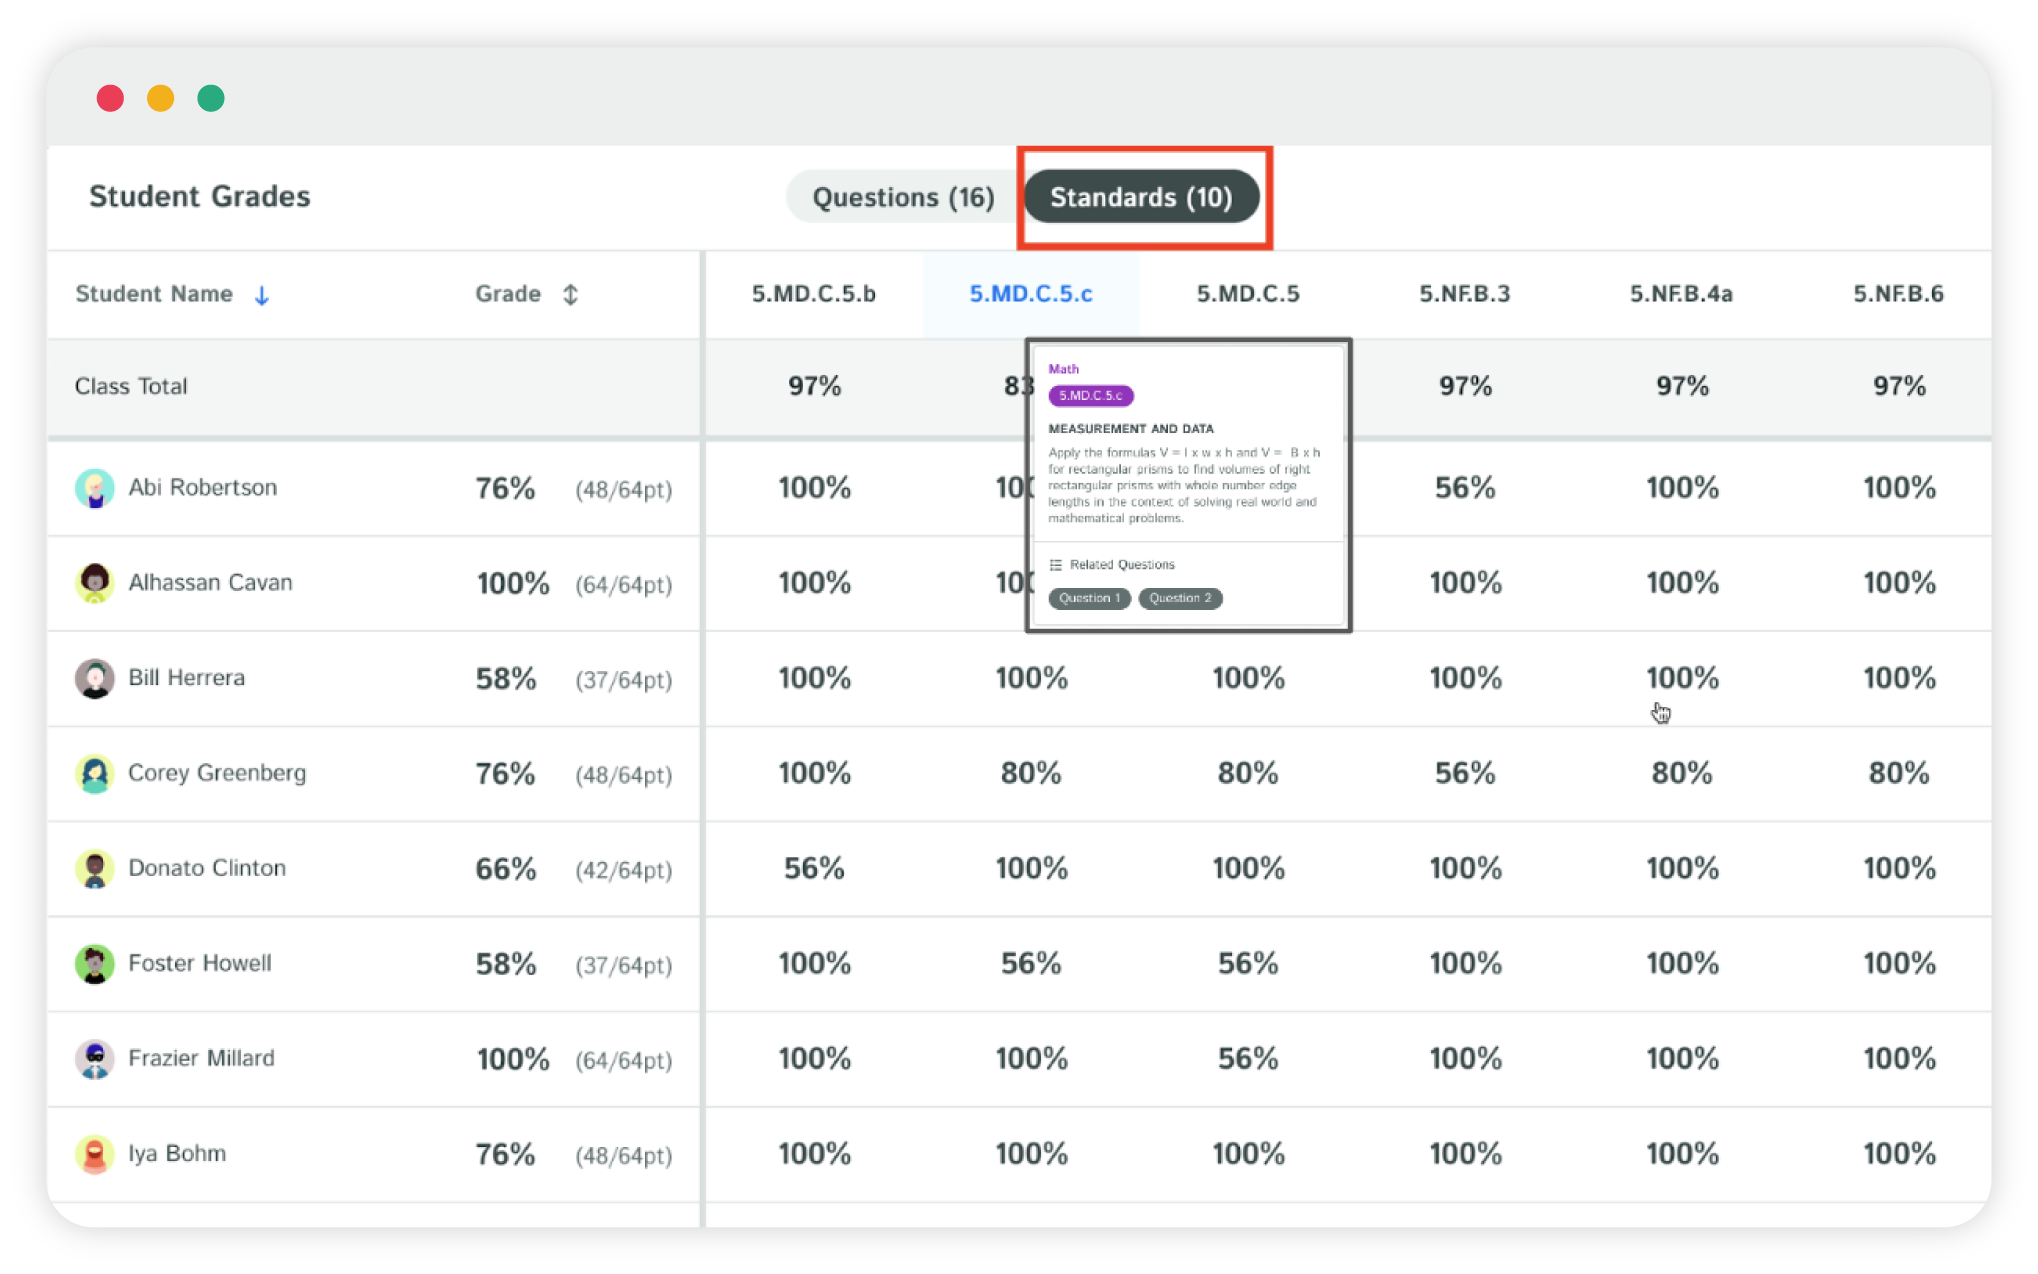Open the Question 1 related tag
2038x1274 pixels.
coord(1089,598)
